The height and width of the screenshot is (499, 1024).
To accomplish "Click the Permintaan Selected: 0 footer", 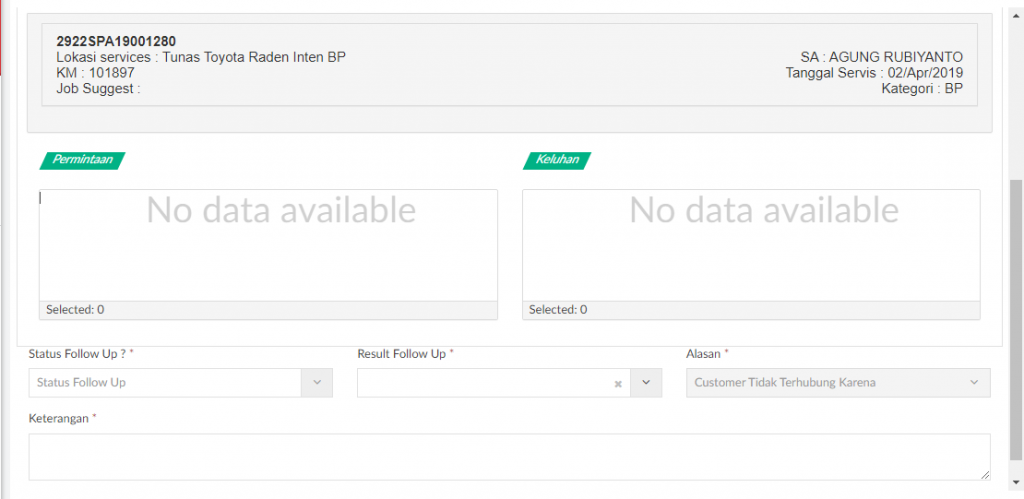I will tap(268, 310).
